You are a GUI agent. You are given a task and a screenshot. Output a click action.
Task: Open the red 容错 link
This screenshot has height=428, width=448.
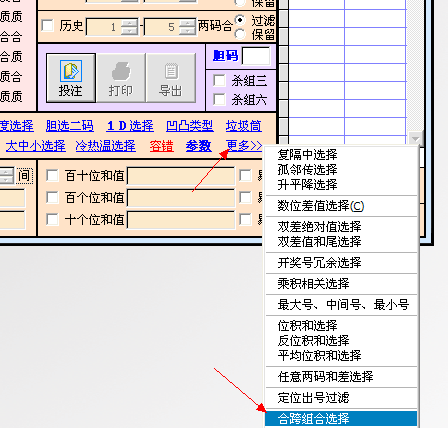[161, 146]
